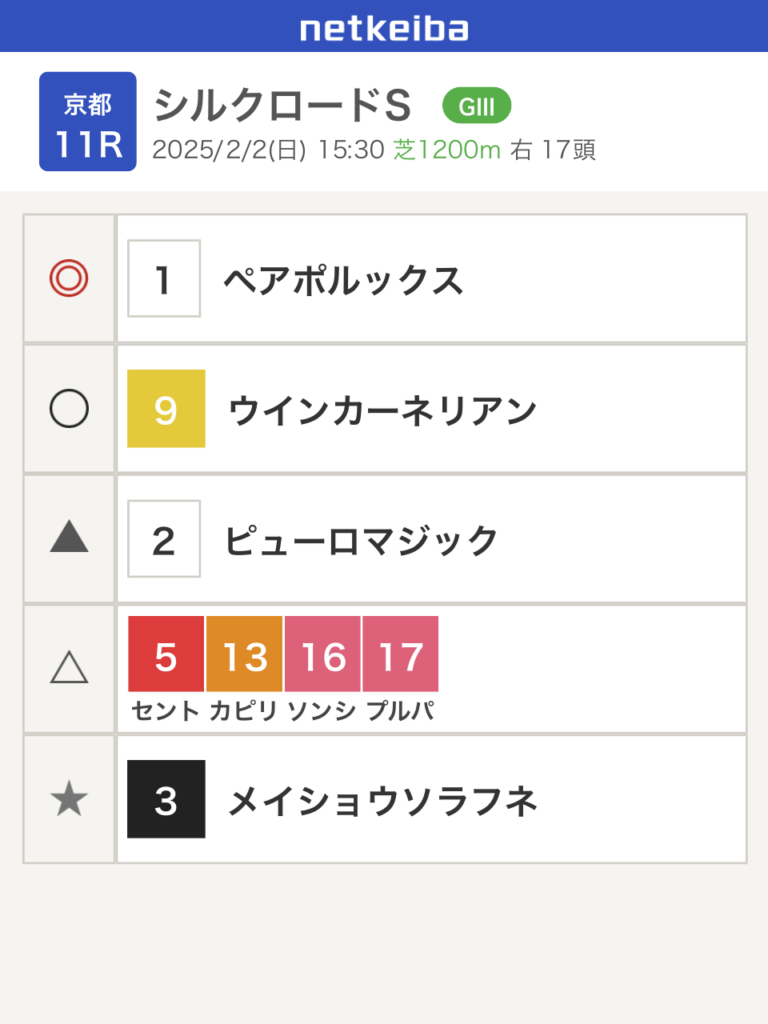Select the white number 1 box
The width and height of the screenshot is (768, 1024).
[x=164, y=279]
